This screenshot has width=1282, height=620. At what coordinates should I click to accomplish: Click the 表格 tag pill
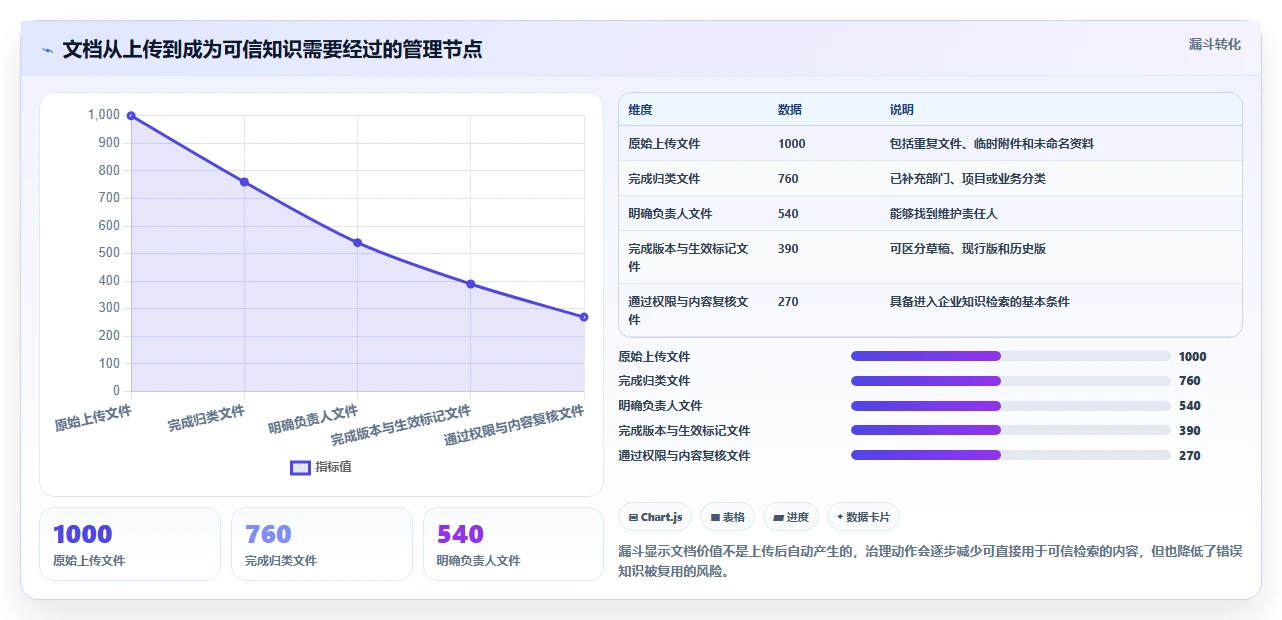727,517
